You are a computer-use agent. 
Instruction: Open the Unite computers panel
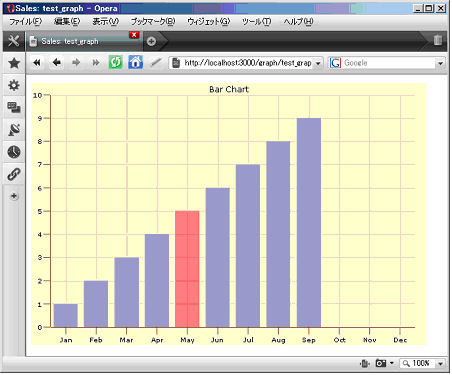(14, 107)
